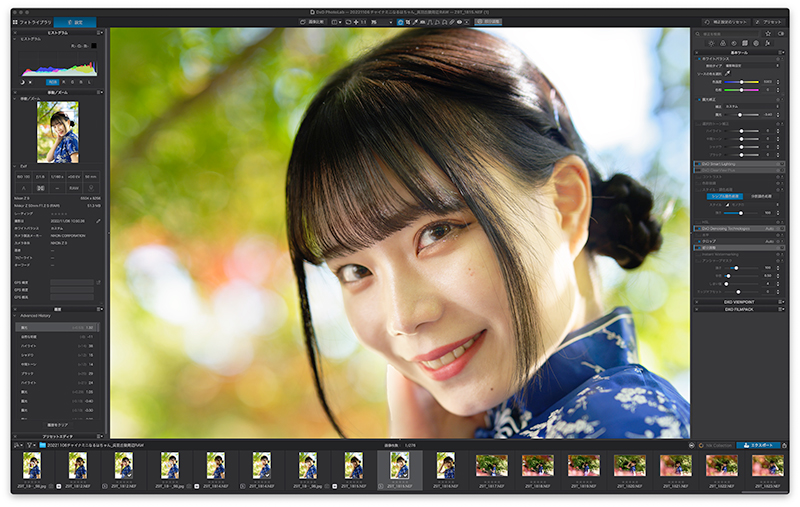Collapse the Advanced History section
This screenshot has width=800, height=507.
(15, 316)
